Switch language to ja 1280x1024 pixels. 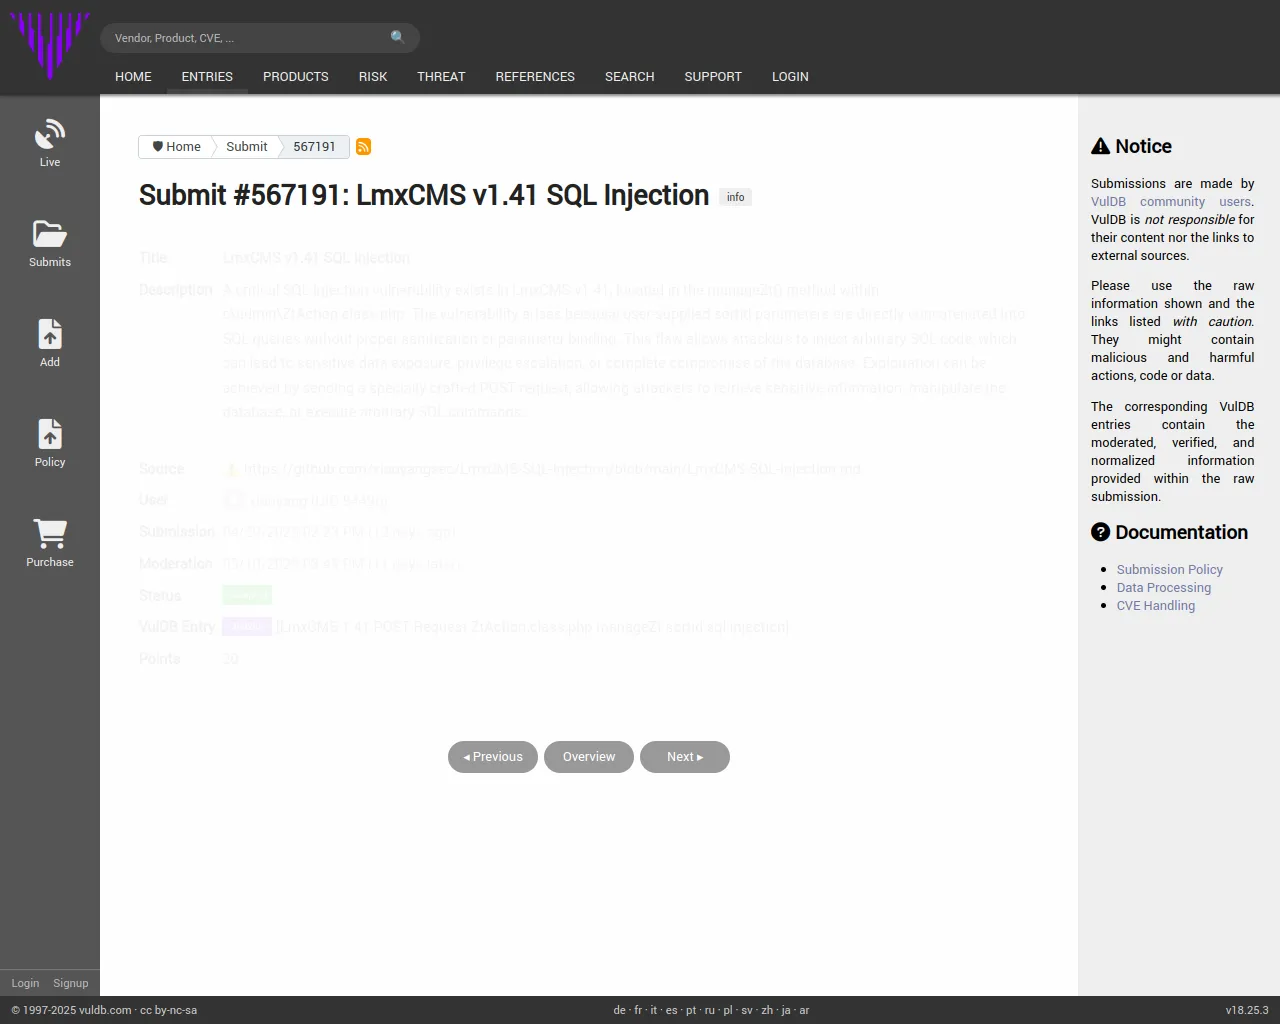click(x=786, y=1010)
